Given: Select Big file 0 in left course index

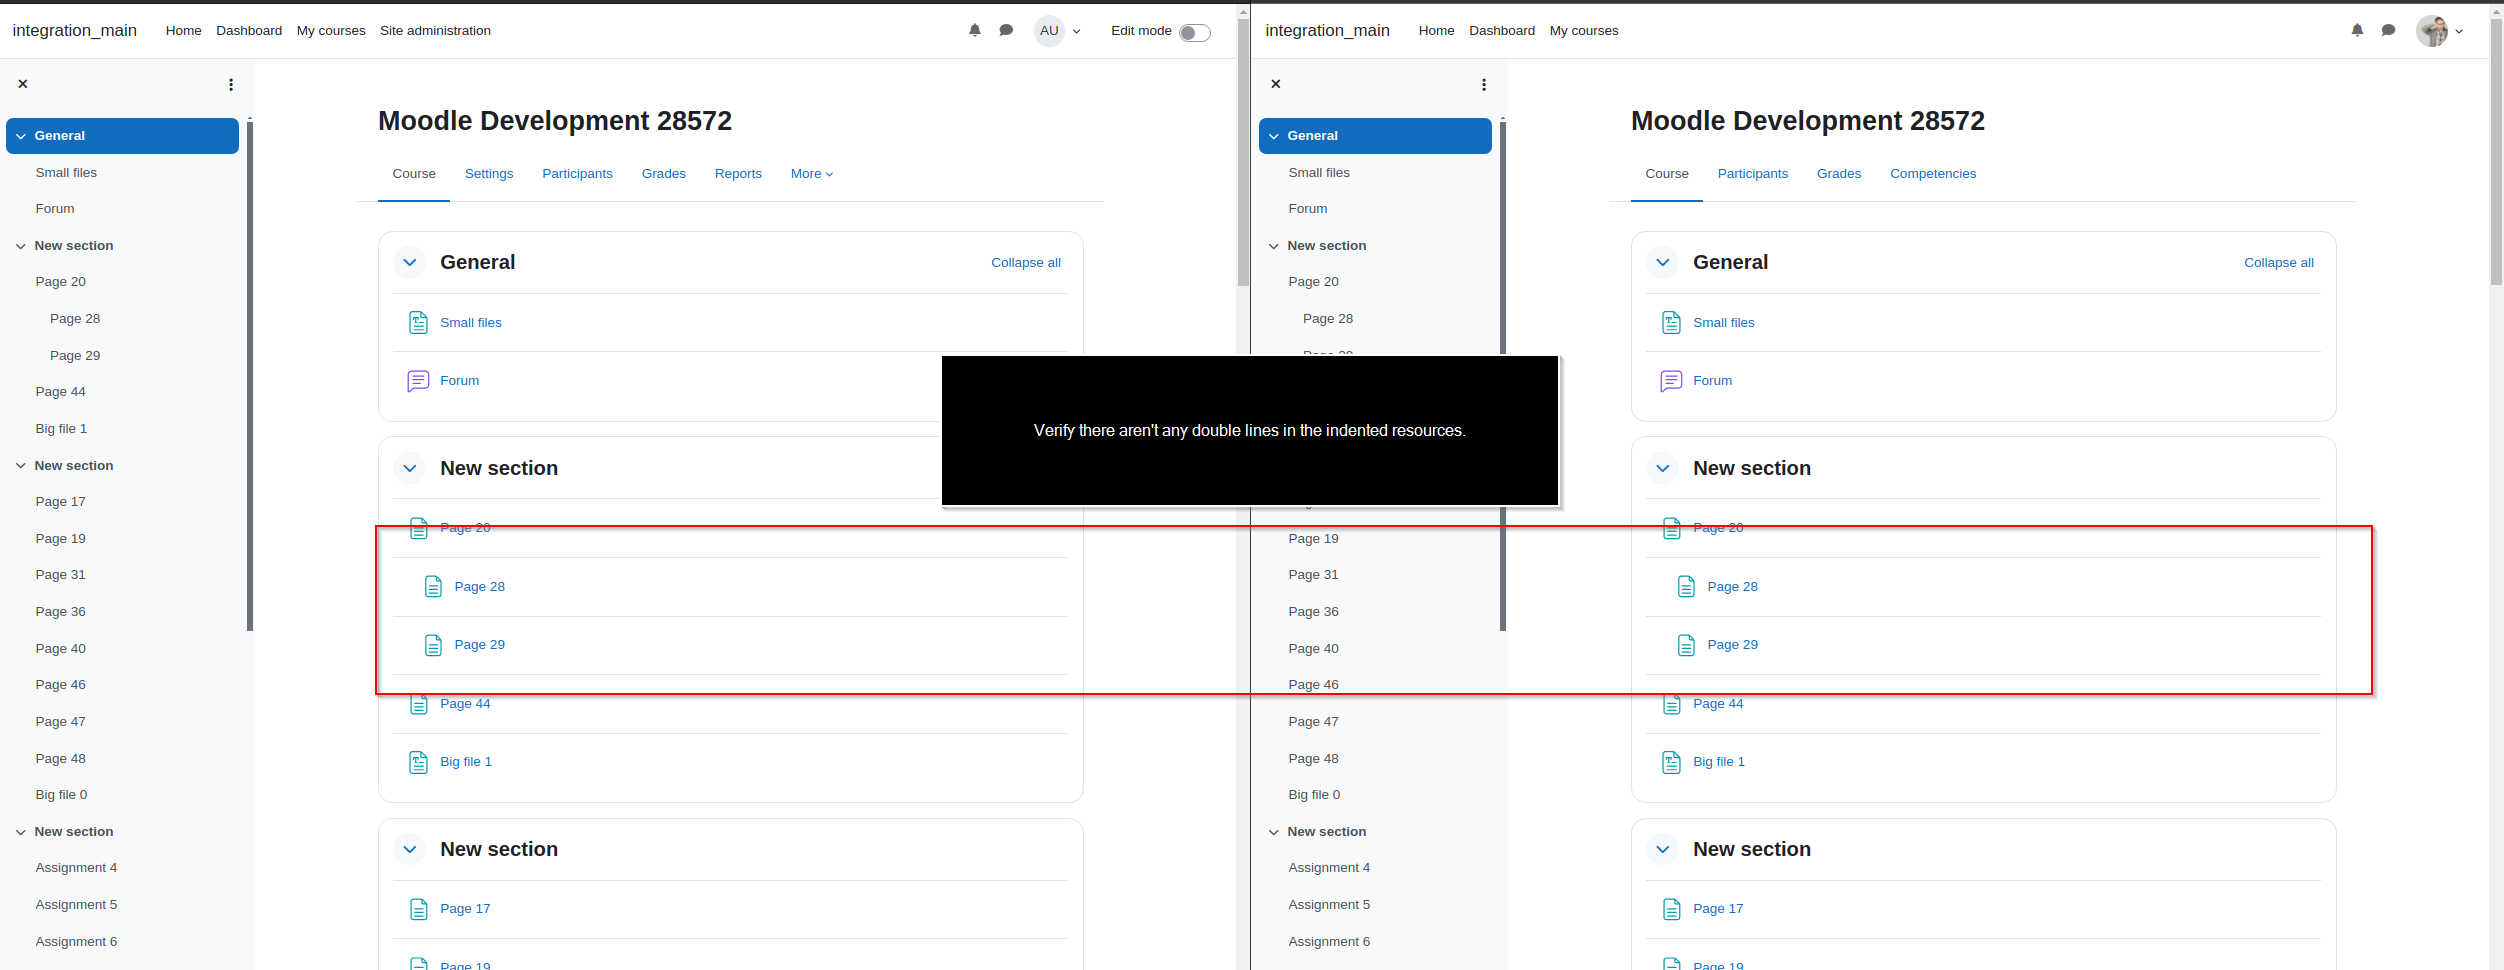Looking at the screenshot, I should (61, 795).
